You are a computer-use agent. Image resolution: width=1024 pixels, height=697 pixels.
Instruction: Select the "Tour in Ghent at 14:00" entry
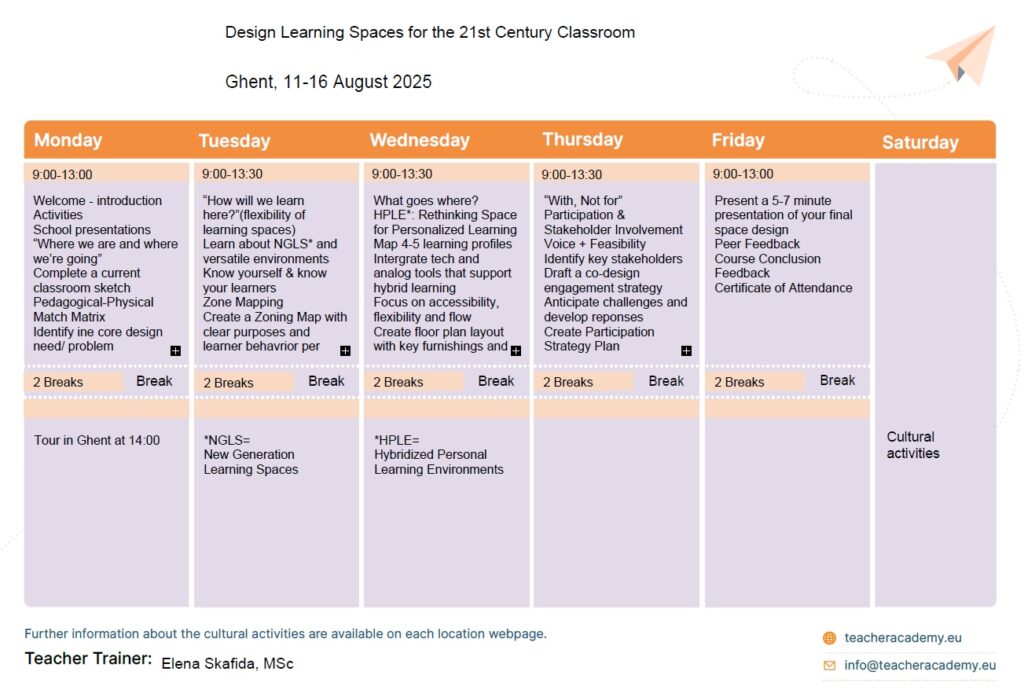(x=96, y=440)
